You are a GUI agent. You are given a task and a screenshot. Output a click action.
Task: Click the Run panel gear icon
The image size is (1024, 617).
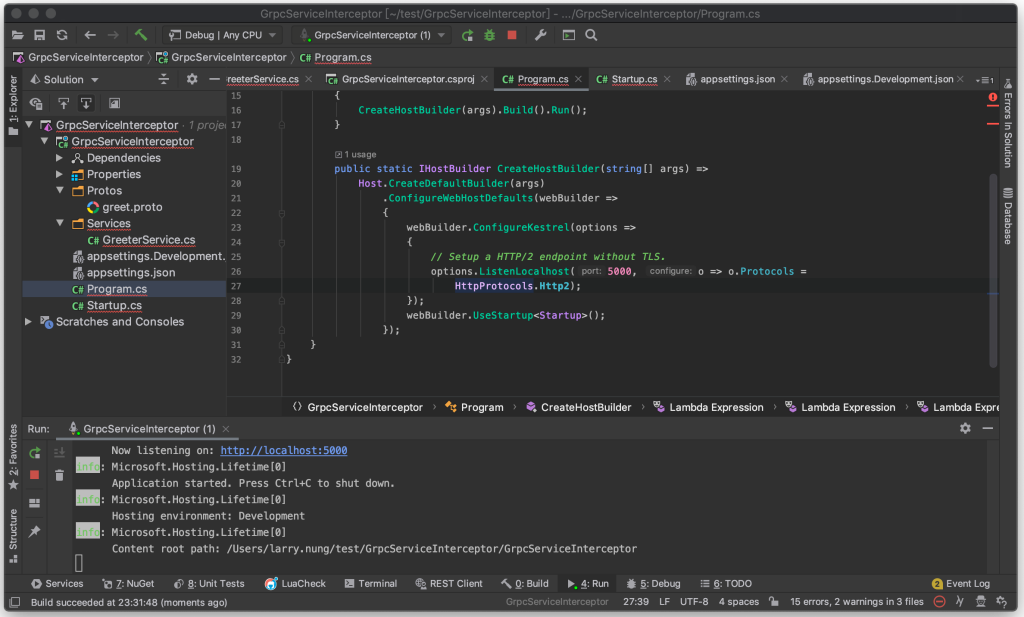[x=965, y=428]
